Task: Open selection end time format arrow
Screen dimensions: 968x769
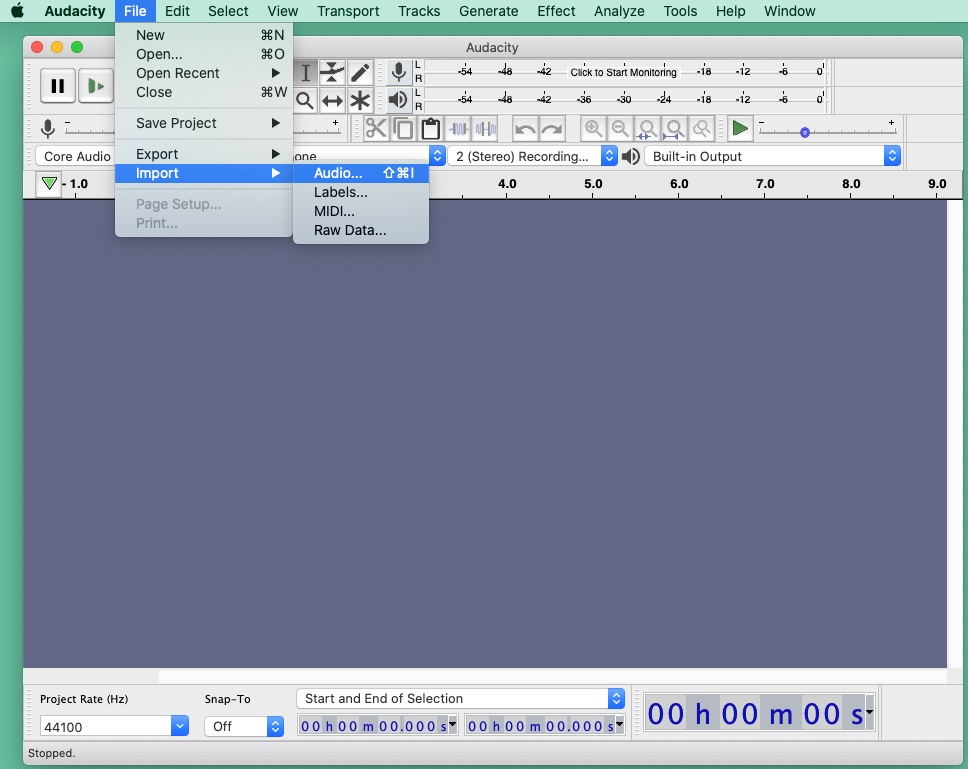Action: pos(619,723)
